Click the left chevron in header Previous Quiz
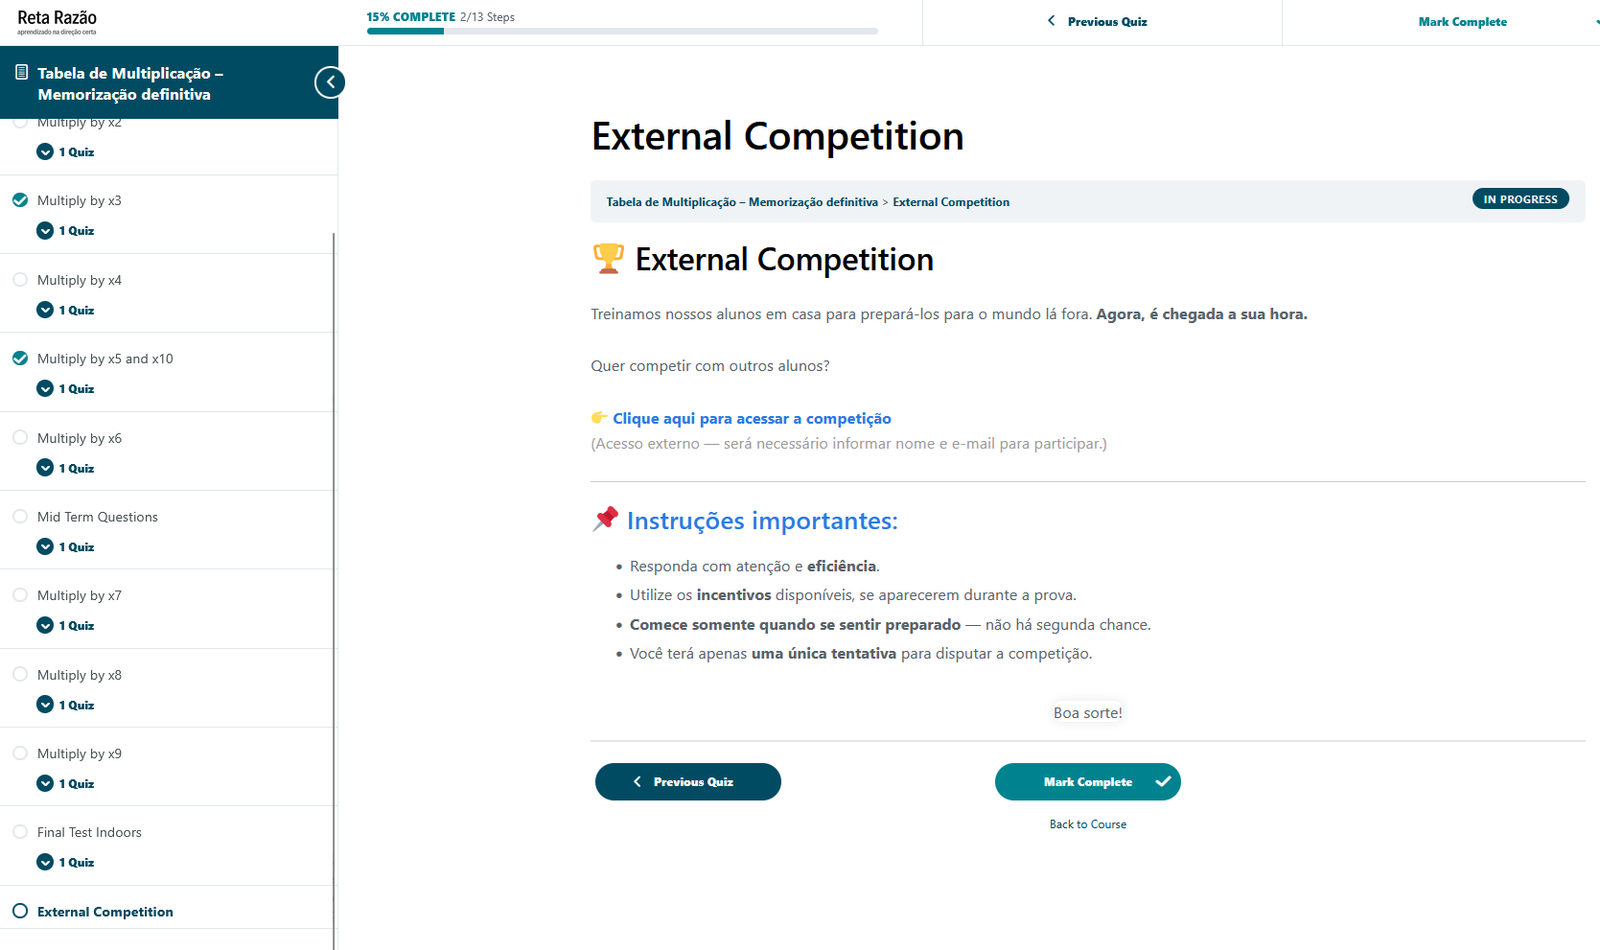 click(x=1051, y=21)
